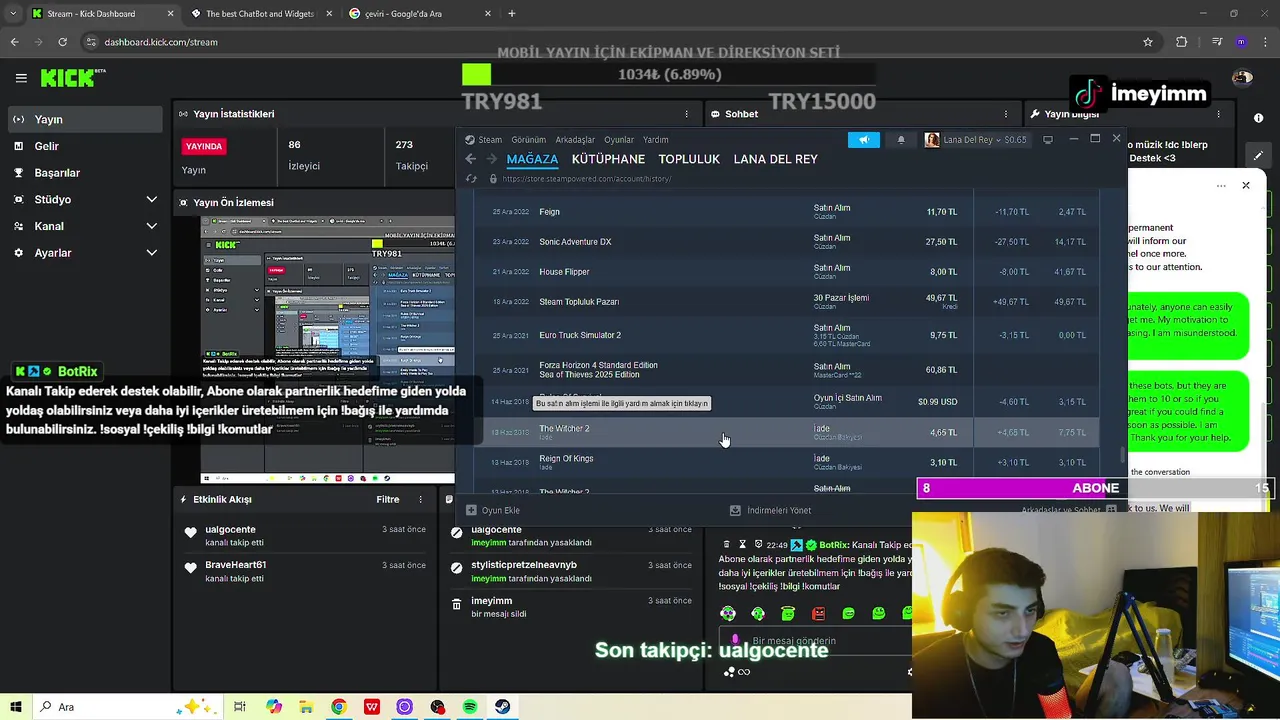Open the Arkadaşlar menu in Steam
This screenshot has width=1280, height=720.
[575, 140]
